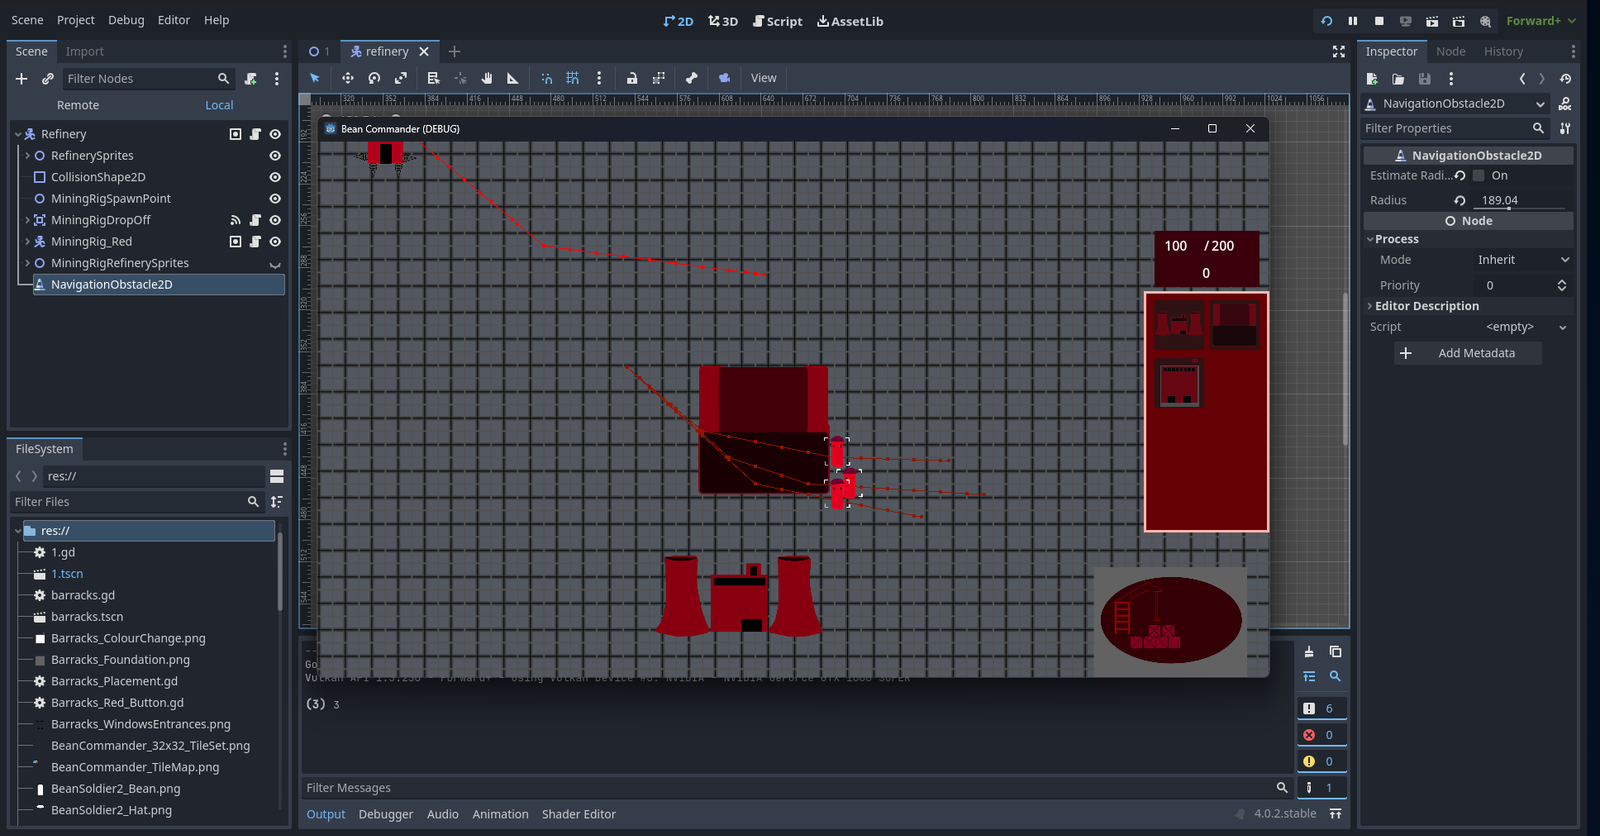Toggle Grid Snap in the viewport toolbar
Image resolution: width=1600 pixels, height=836 pixels.
click(x=573, y=78)
